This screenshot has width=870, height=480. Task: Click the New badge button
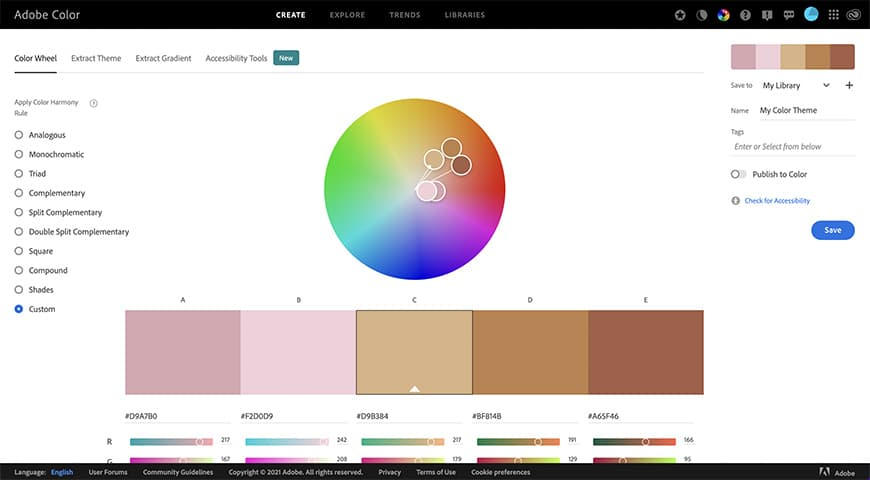286,58
